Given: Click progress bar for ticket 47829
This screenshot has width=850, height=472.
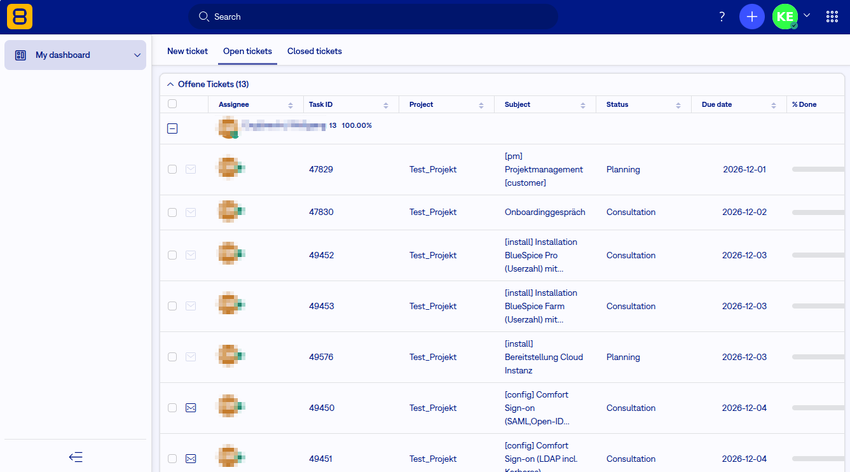Looking at the screenshot, I should (x=818, y=169).
